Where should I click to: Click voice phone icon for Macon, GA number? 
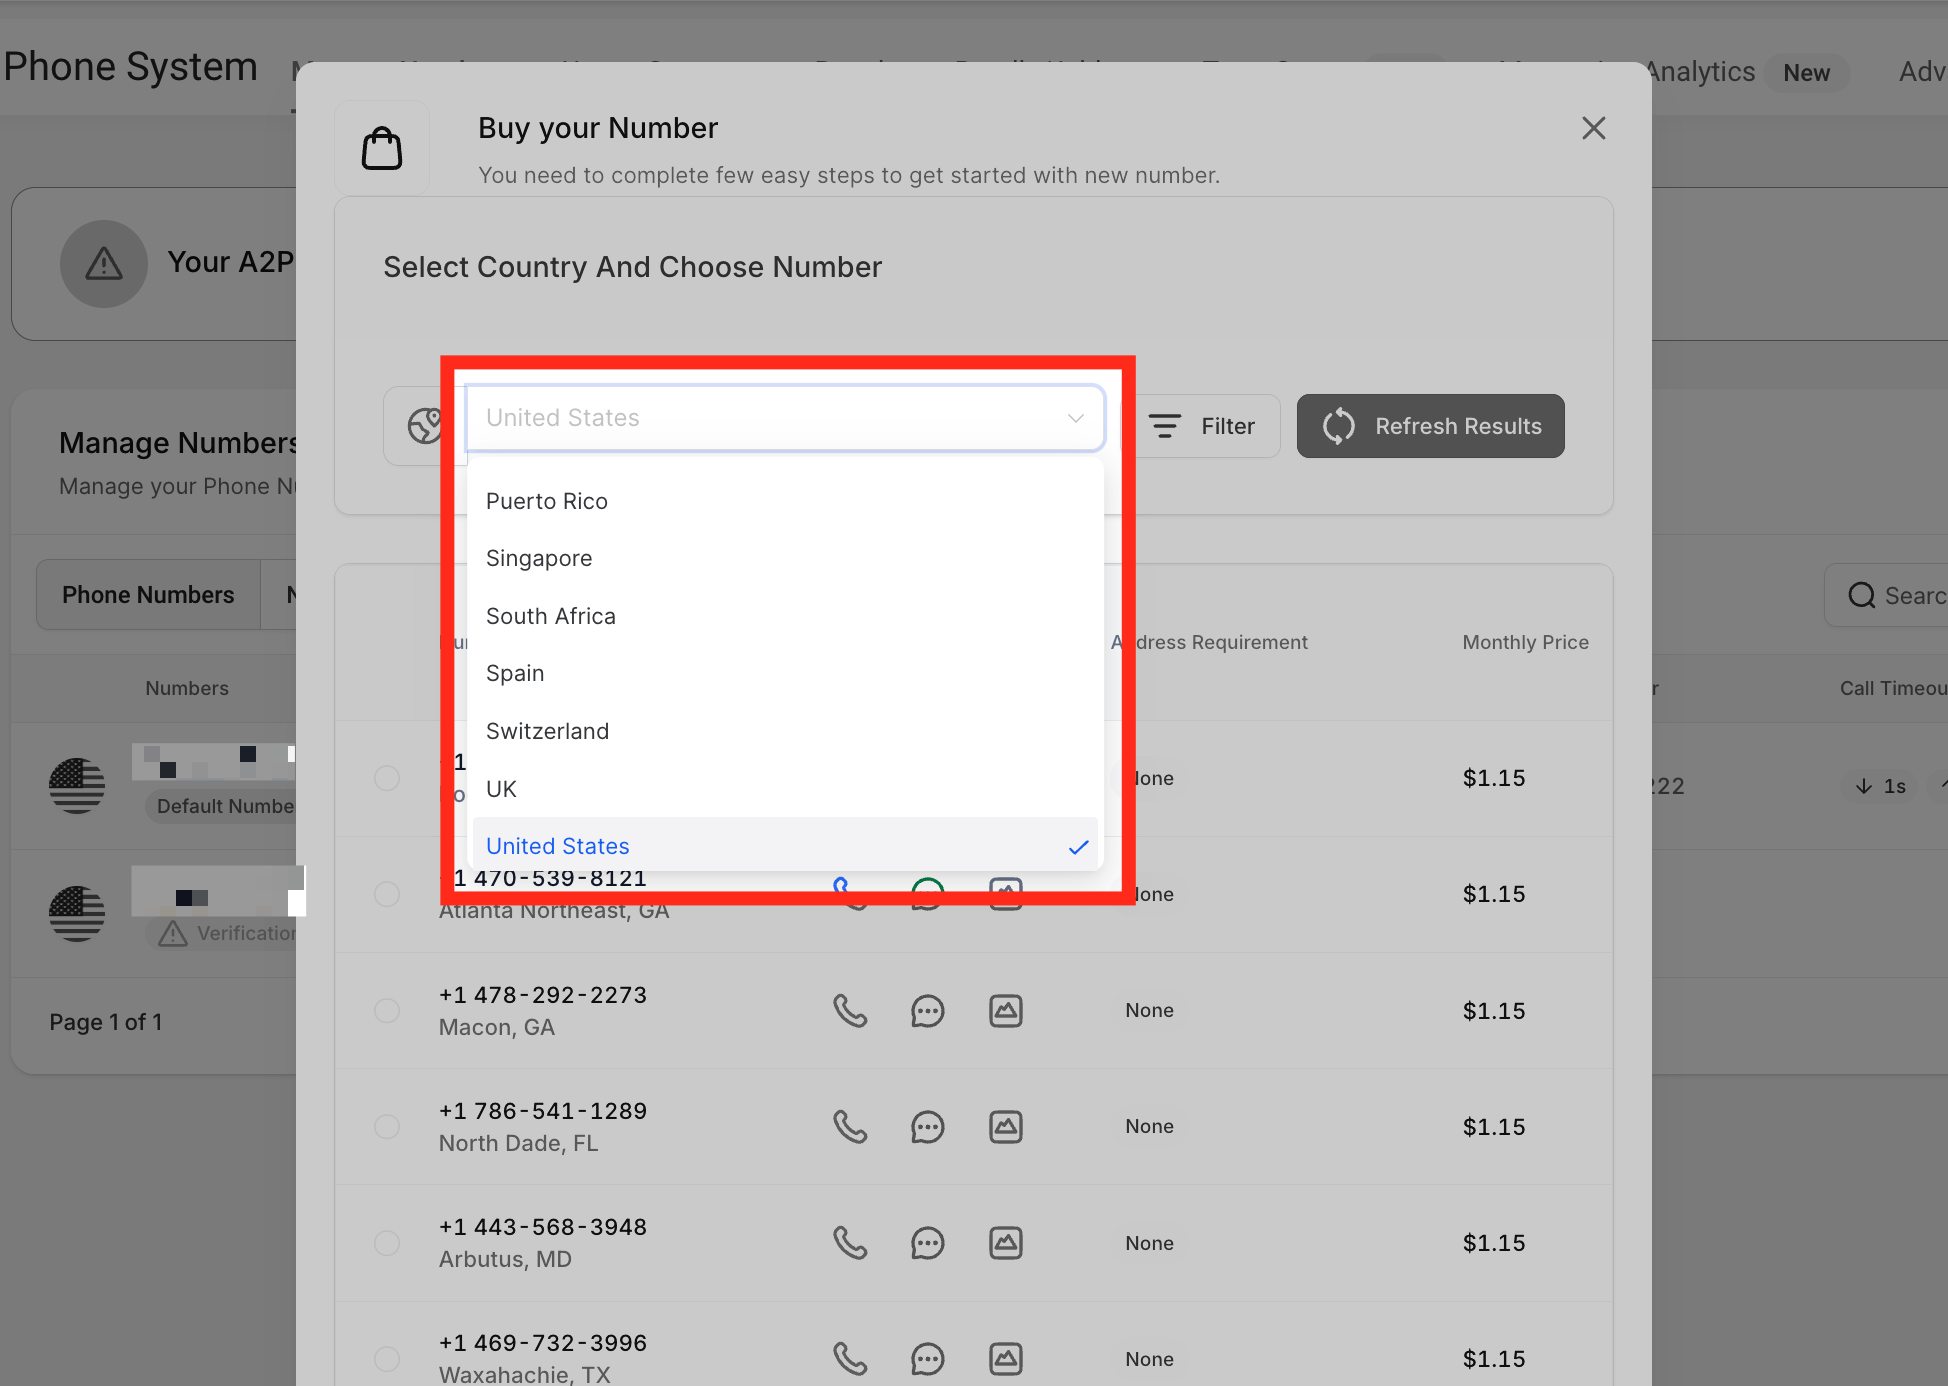coord(850,1011)
